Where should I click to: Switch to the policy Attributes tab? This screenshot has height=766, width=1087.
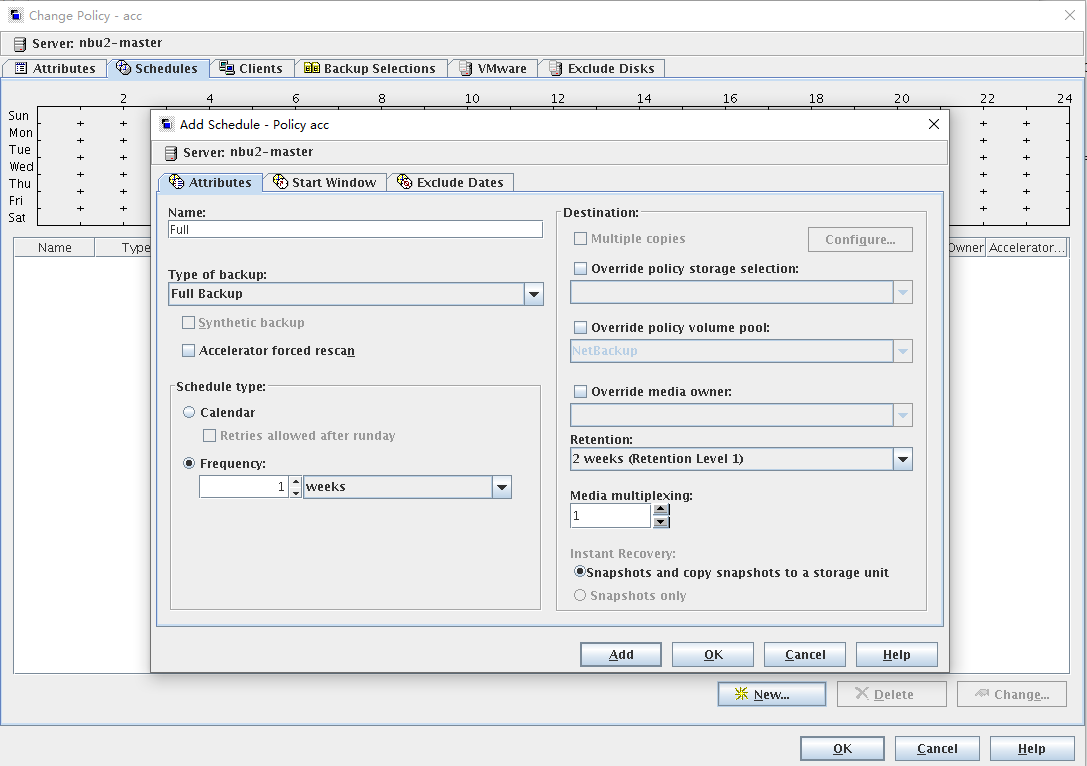55,68
